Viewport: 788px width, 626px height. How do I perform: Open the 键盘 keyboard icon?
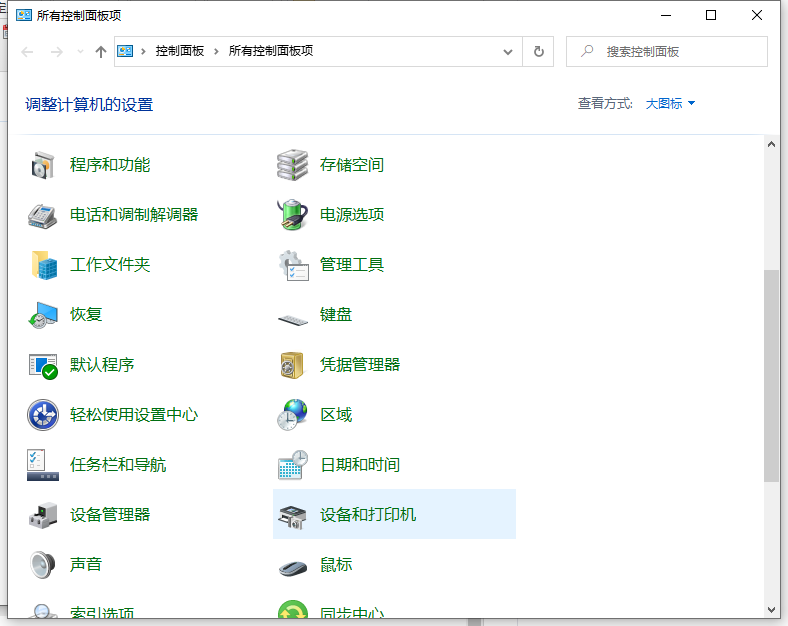pyautogui.click(x=292, y=320)
